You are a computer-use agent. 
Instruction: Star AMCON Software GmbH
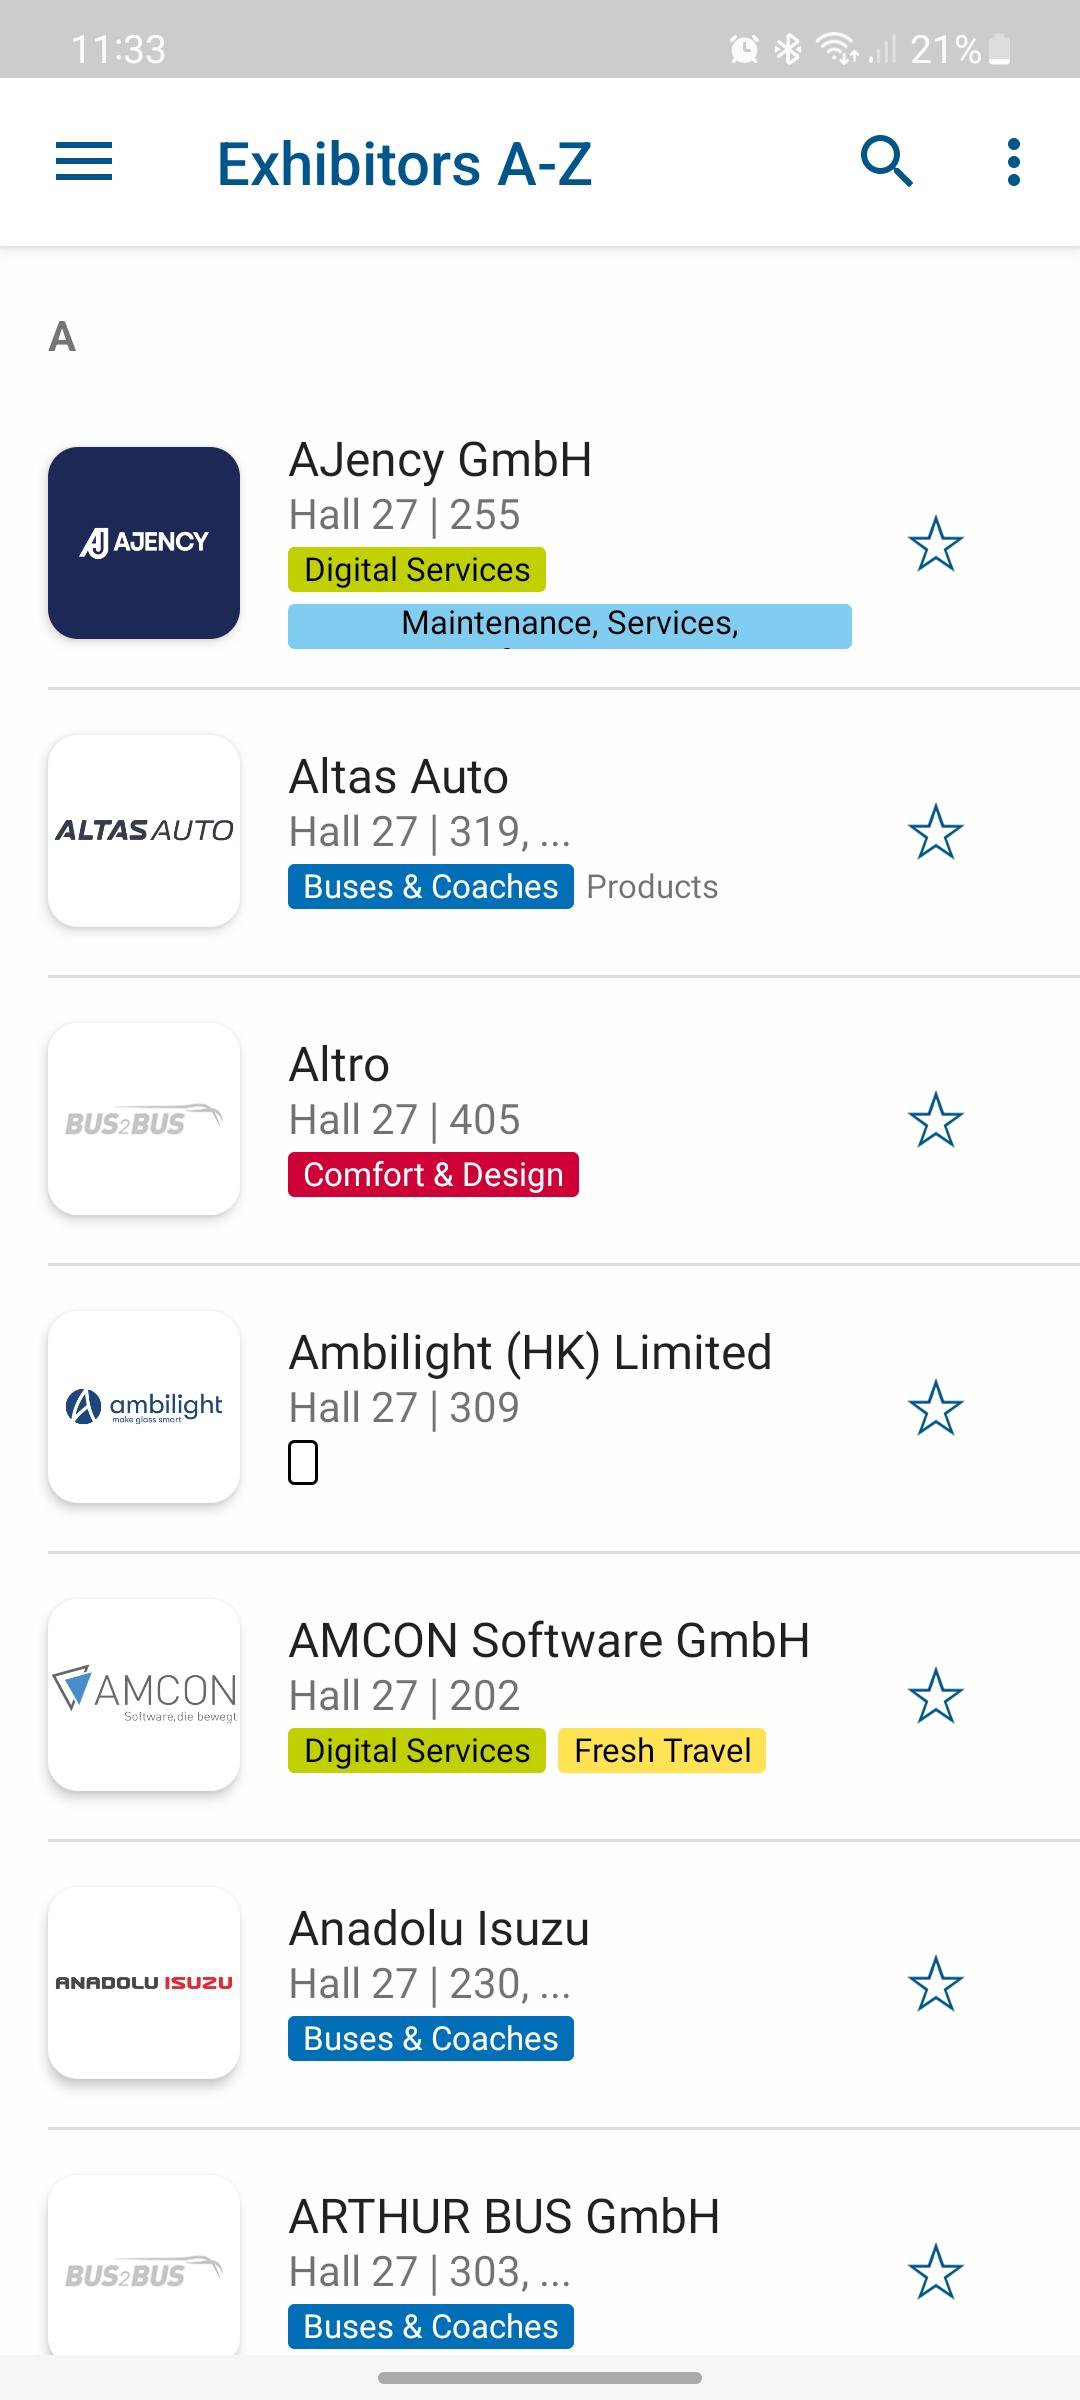tap(935, 1696)
